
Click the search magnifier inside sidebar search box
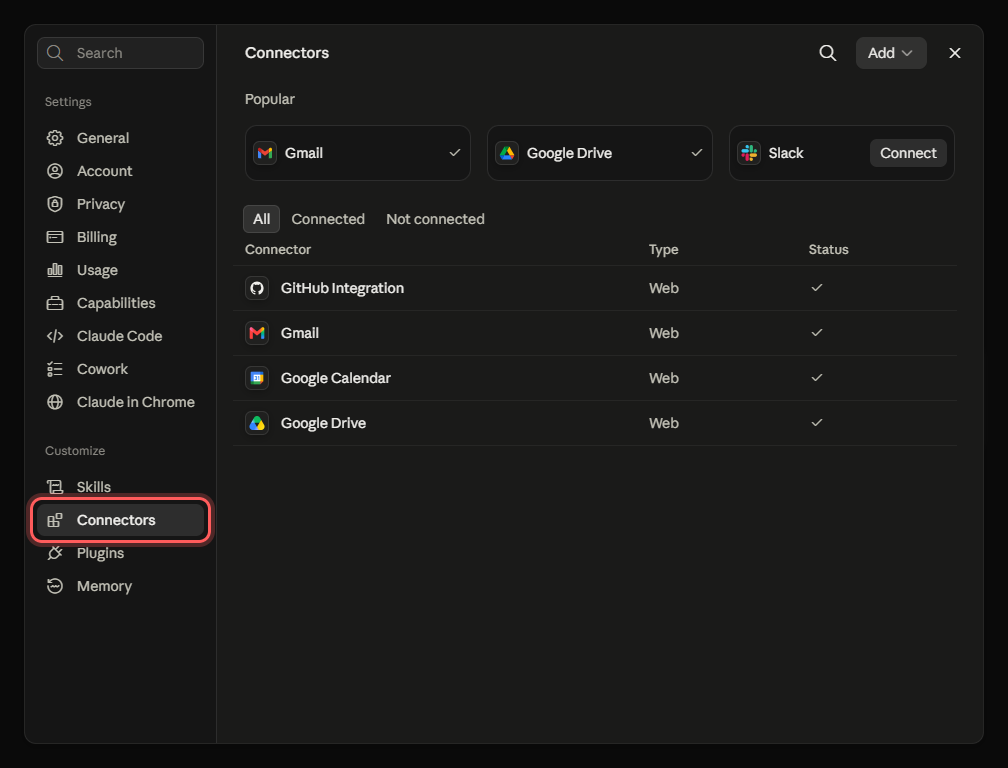(x=55, y=53)
